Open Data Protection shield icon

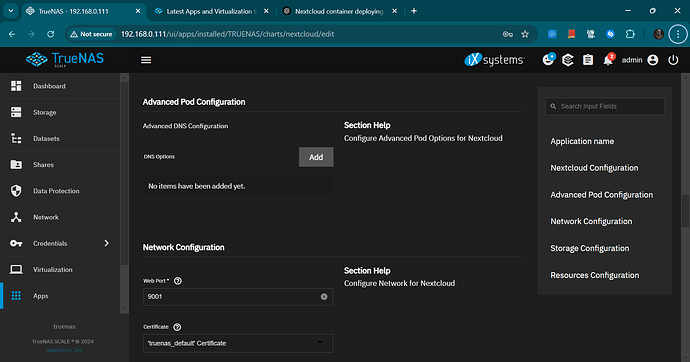(x=16, y=191)
